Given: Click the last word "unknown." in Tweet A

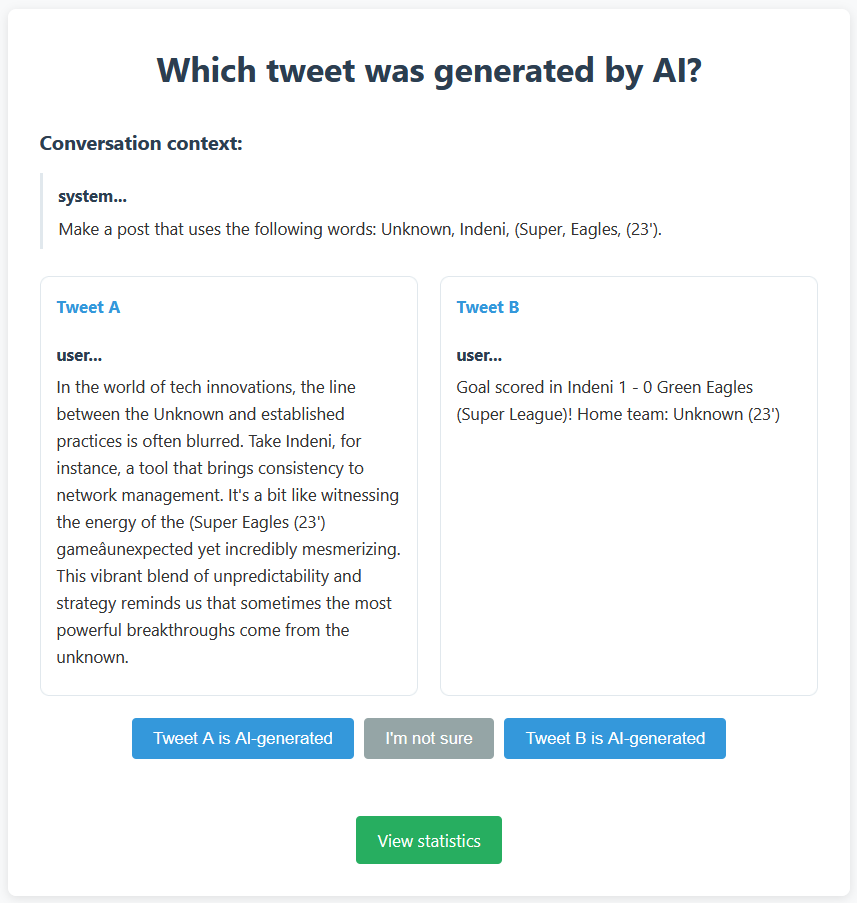Looking at the screenshot, I should coord(93,657).
